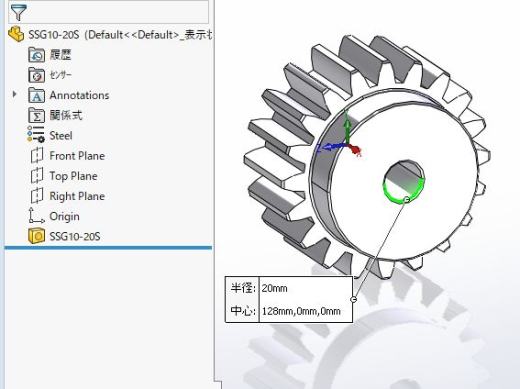The height and width of the screenshot is (389, 520).
Task: Select Right Plane in feature tree
Action: (x=77, y=196)
